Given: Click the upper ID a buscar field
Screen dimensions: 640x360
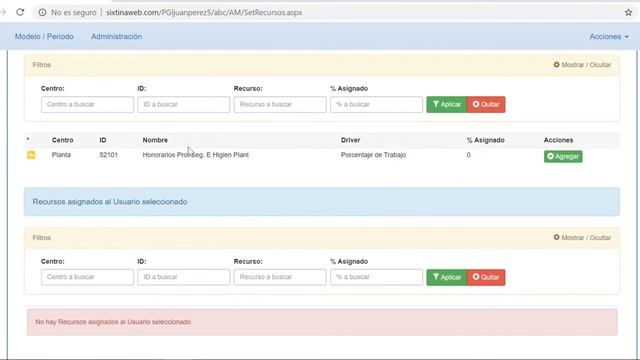Looking at the screenshot, I should (184, 104).
